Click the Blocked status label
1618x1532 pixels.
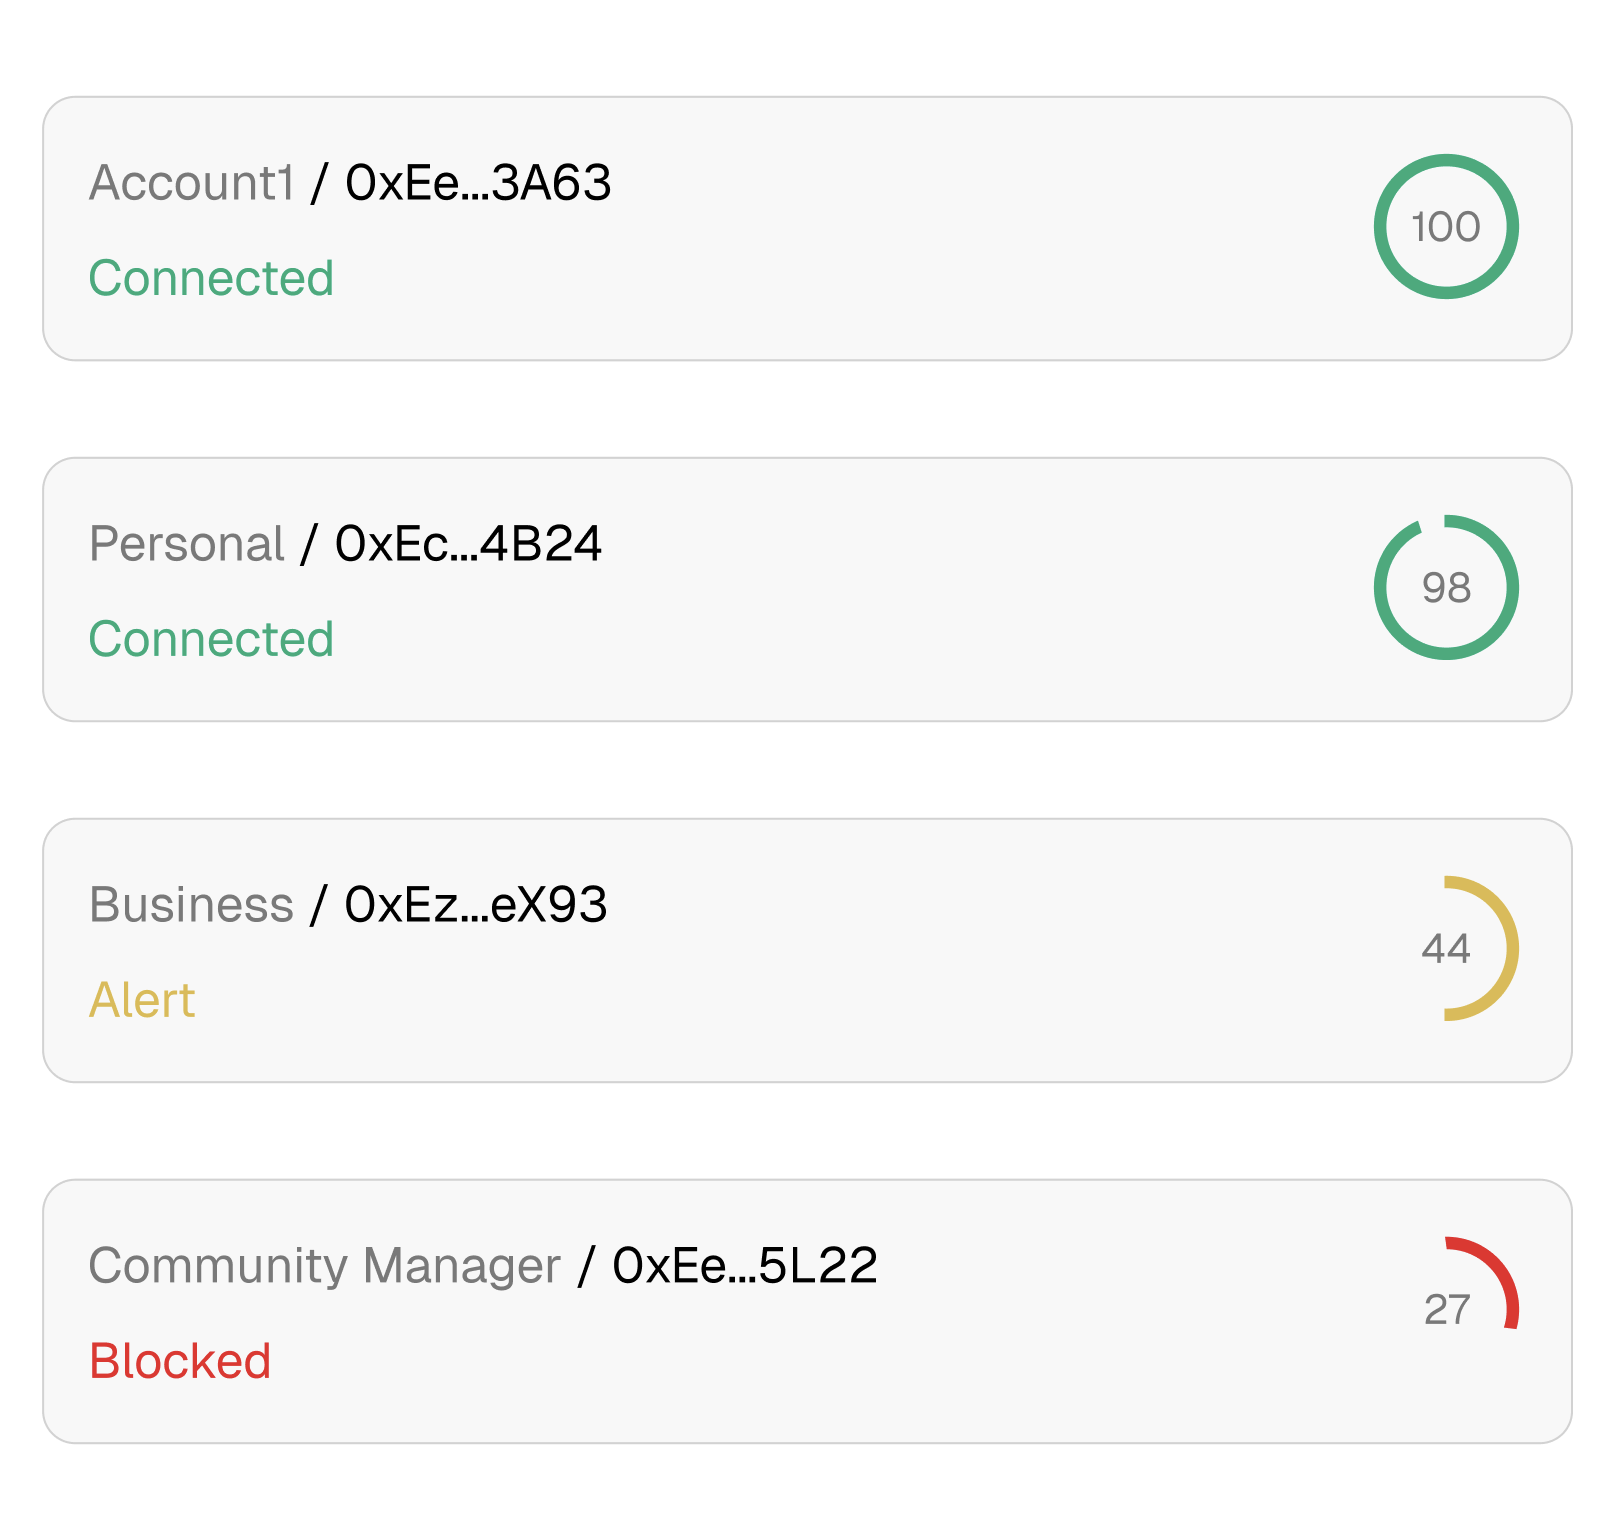(181, 1360)
